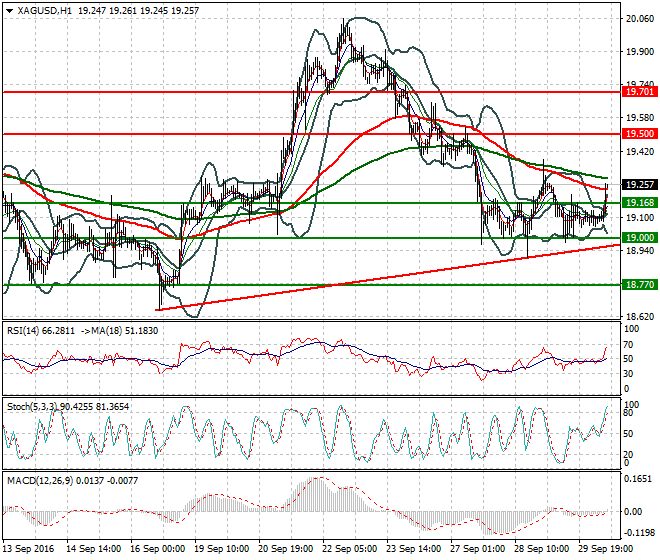Screen dimensions: 660x560
Task: Click the Stochastic scale value 80
Action: pyautogui.click(x=628, y=413)
